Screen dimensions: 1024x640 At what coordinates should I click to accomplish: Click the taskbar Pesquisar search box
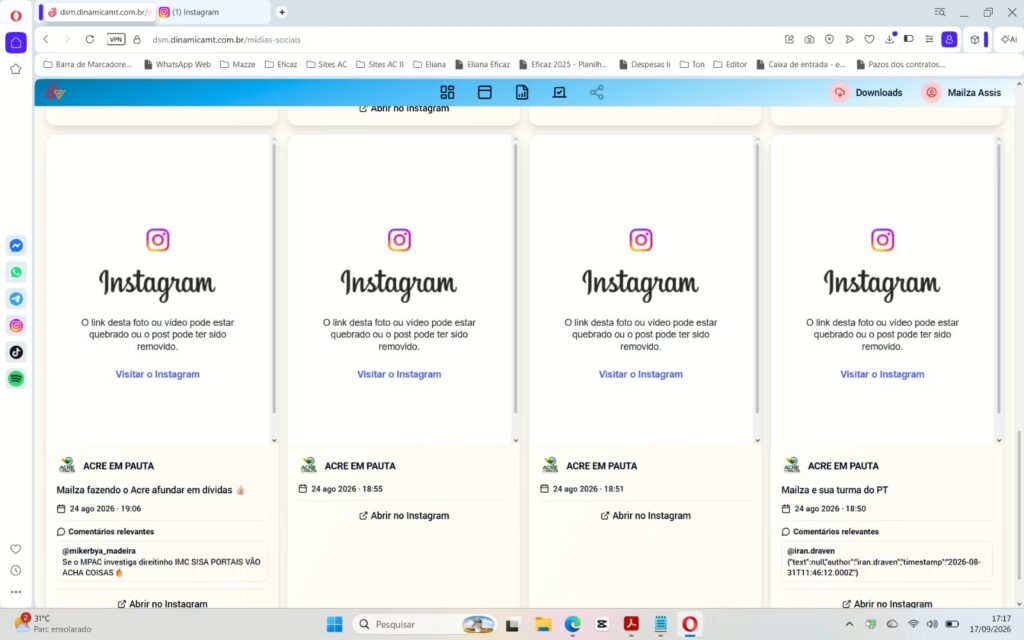click(424, 624)
